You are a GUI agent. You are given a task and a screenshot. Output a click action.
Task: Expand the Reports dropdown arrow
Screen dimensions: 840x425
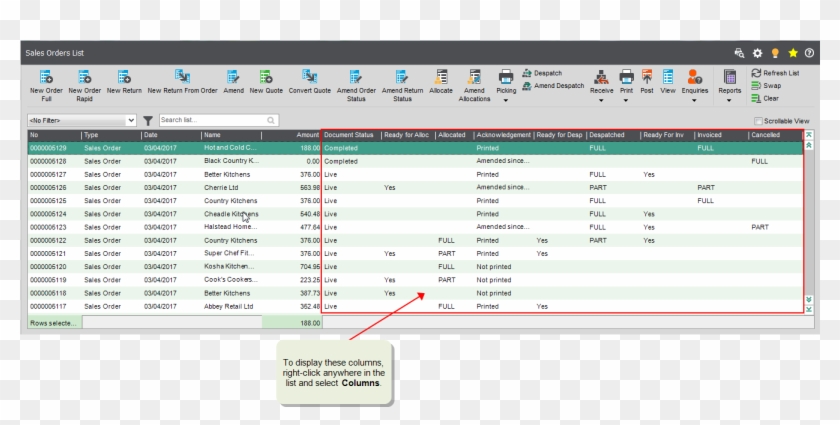(x=729, y=100)
